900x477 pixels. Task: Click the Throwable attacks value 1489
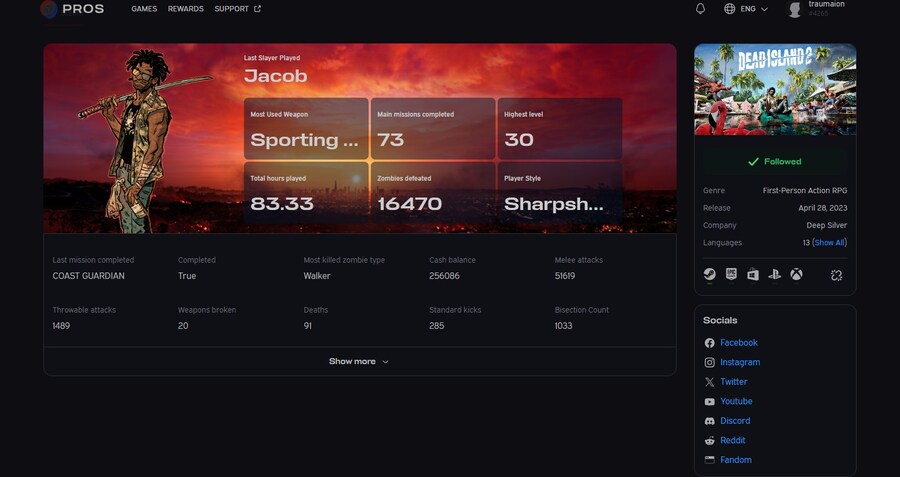pos(61,326)
